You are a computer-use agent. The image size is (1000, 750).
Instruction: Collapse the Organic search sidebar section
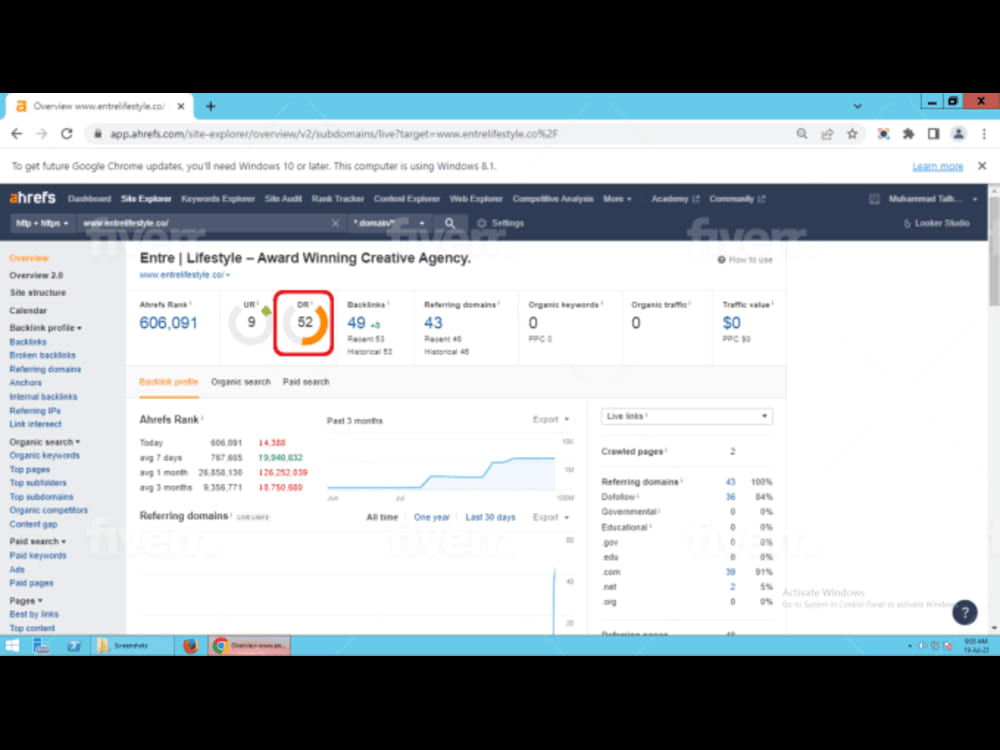point(45,442)
